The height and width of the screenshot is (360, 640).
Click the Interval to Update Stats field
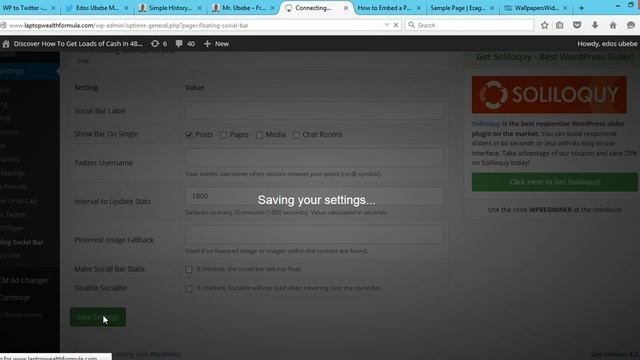coord(314,196)
